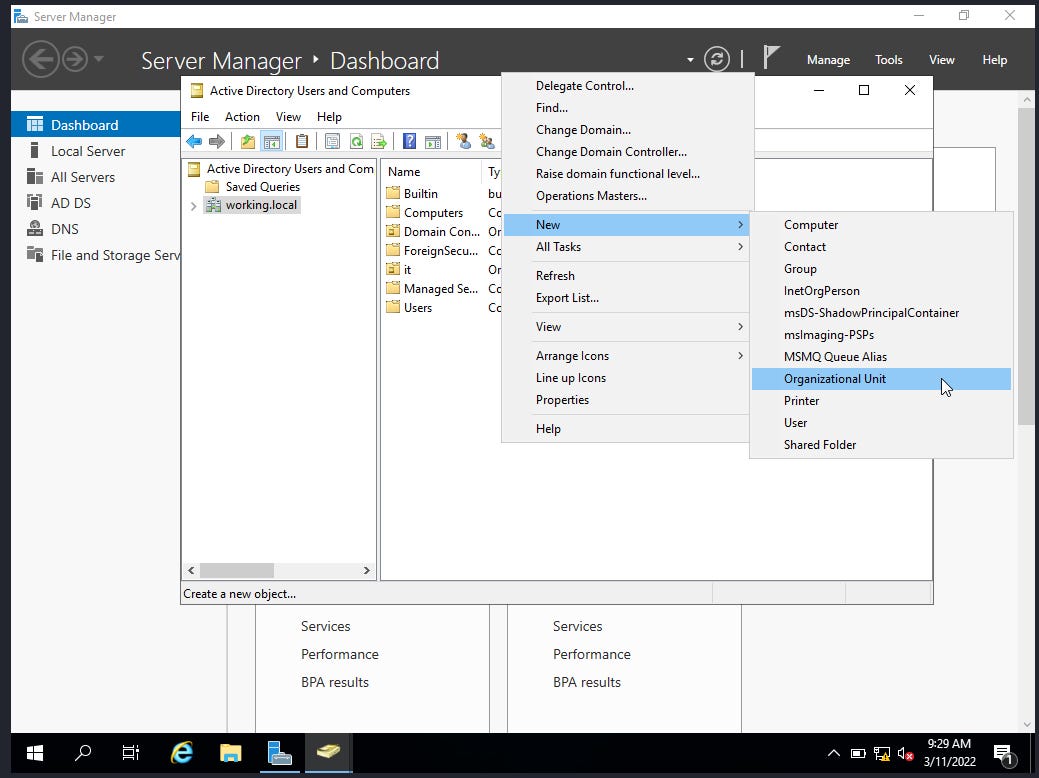
Task: Open Task View on the taskbar
Action: coord(131,753)
